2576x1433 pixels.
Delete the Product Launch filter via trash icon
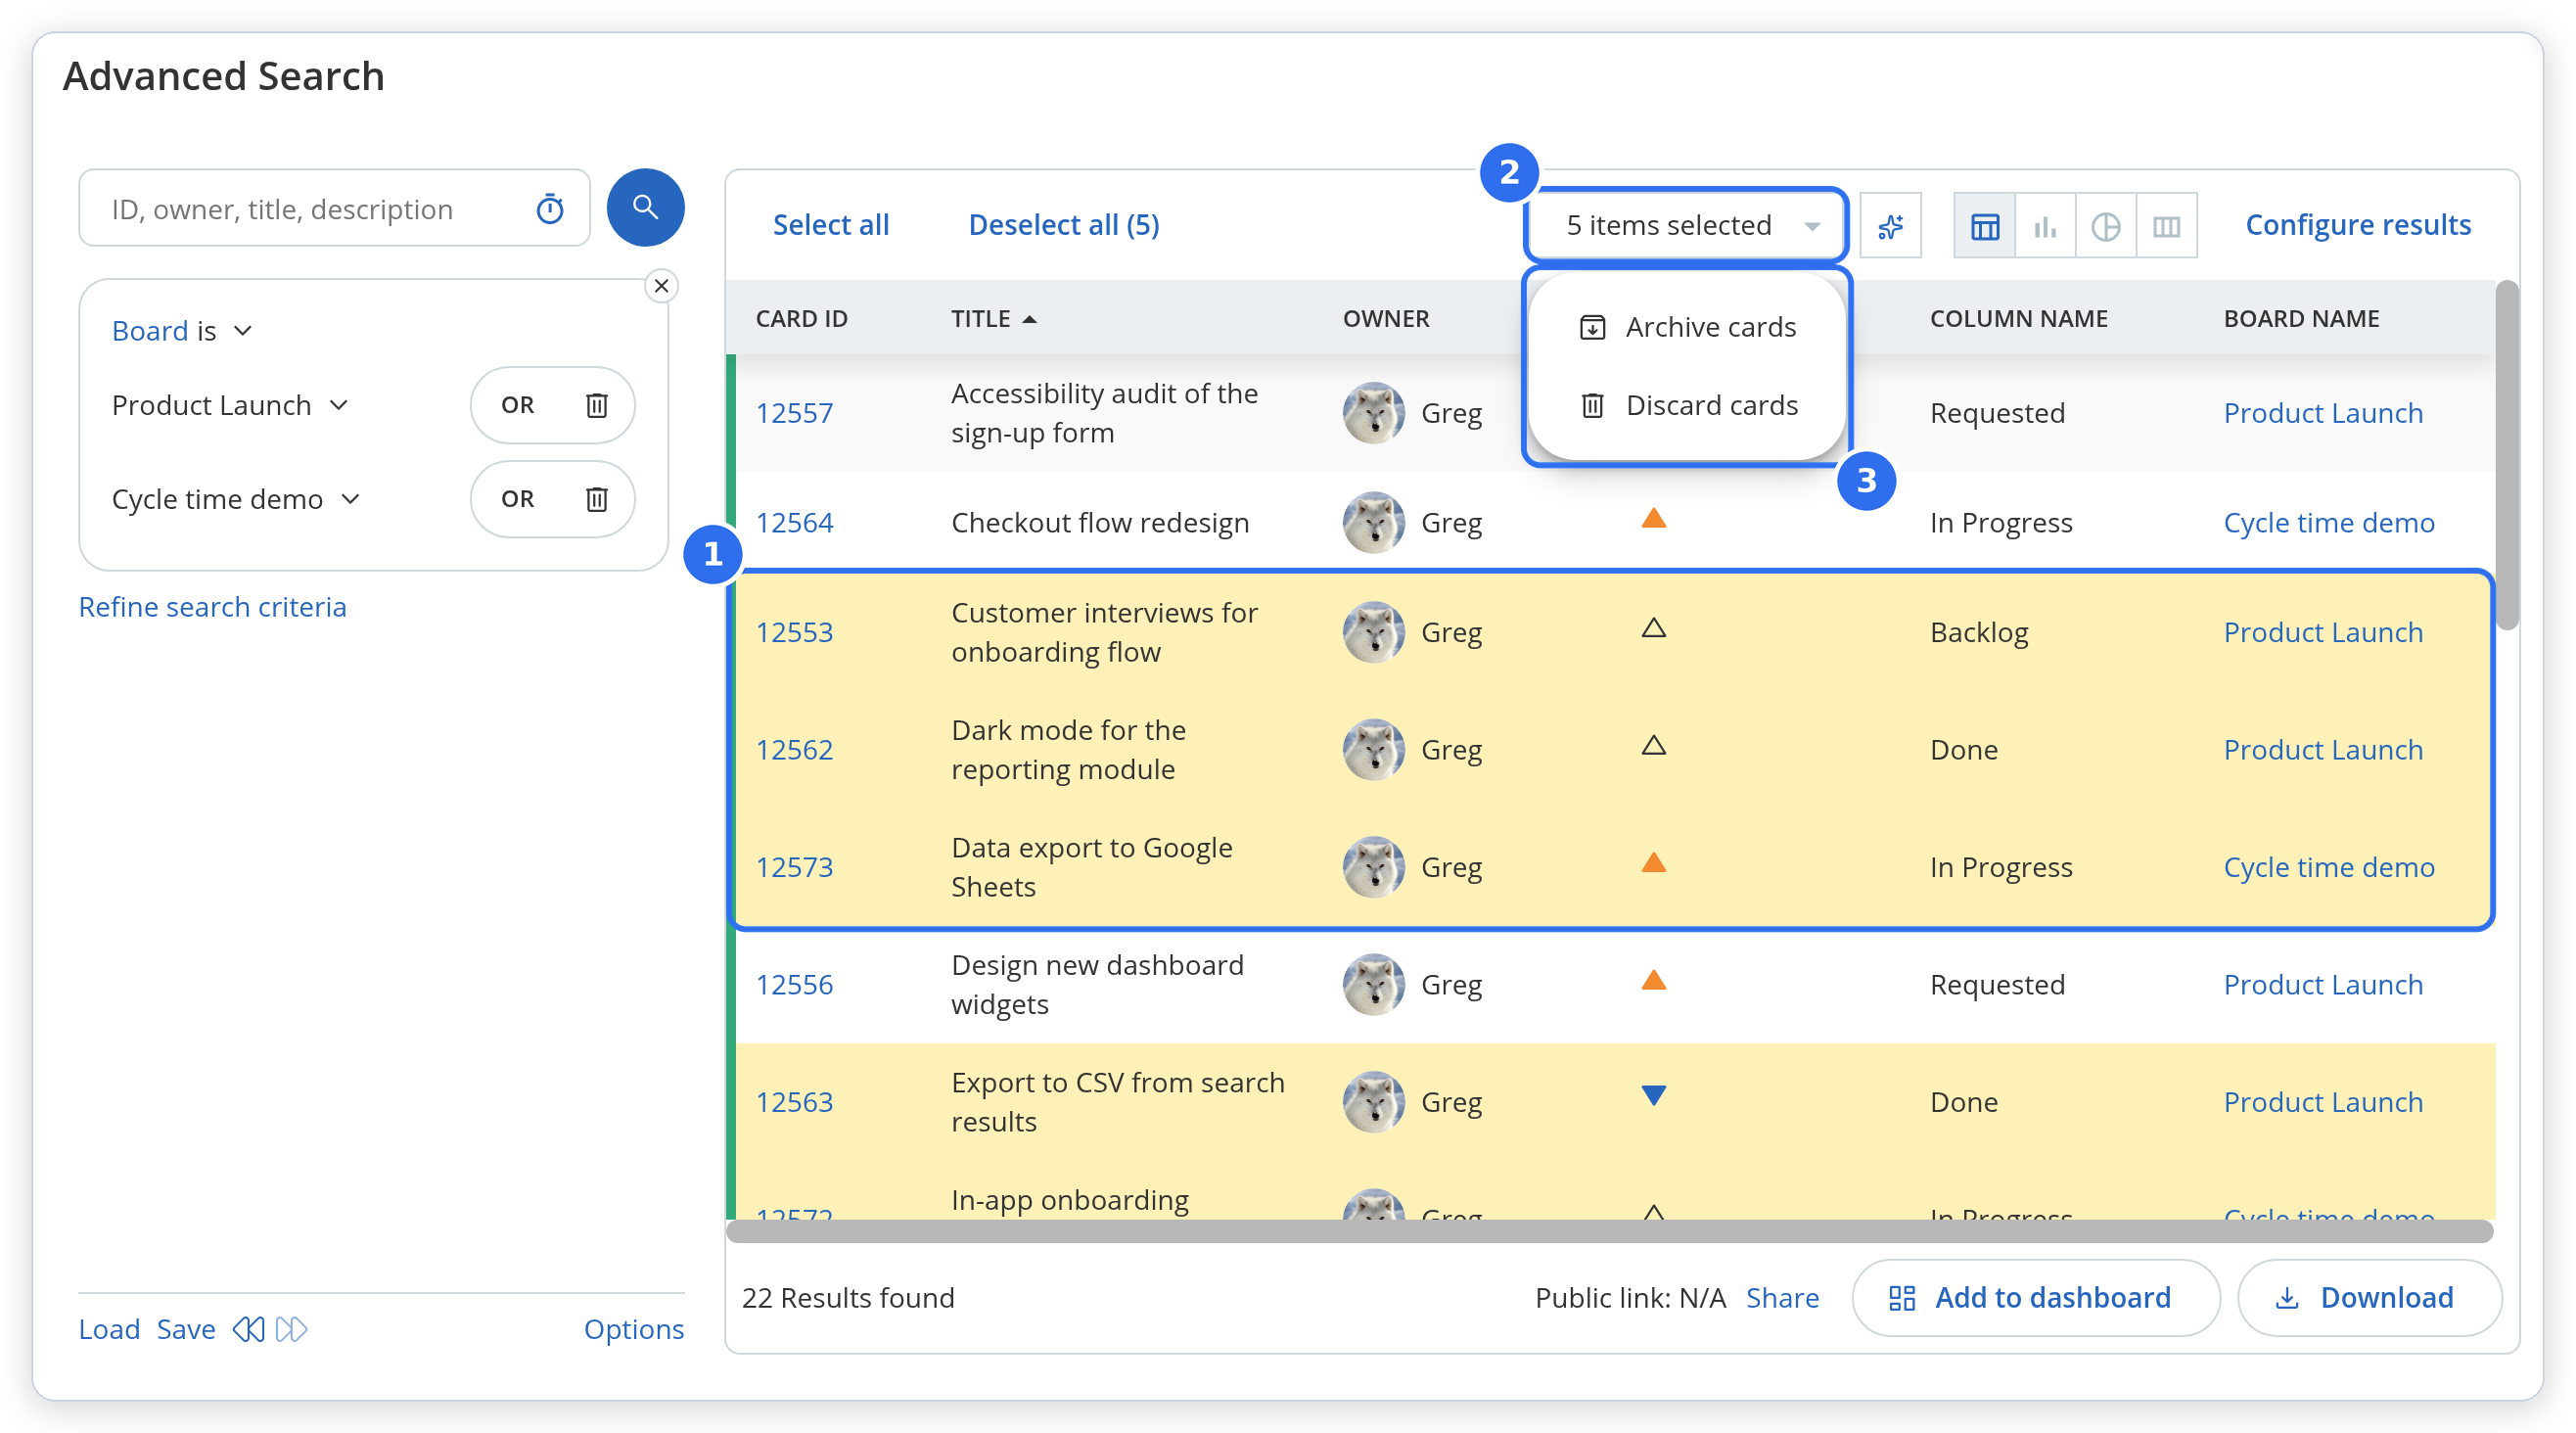(x=597, y=405)
